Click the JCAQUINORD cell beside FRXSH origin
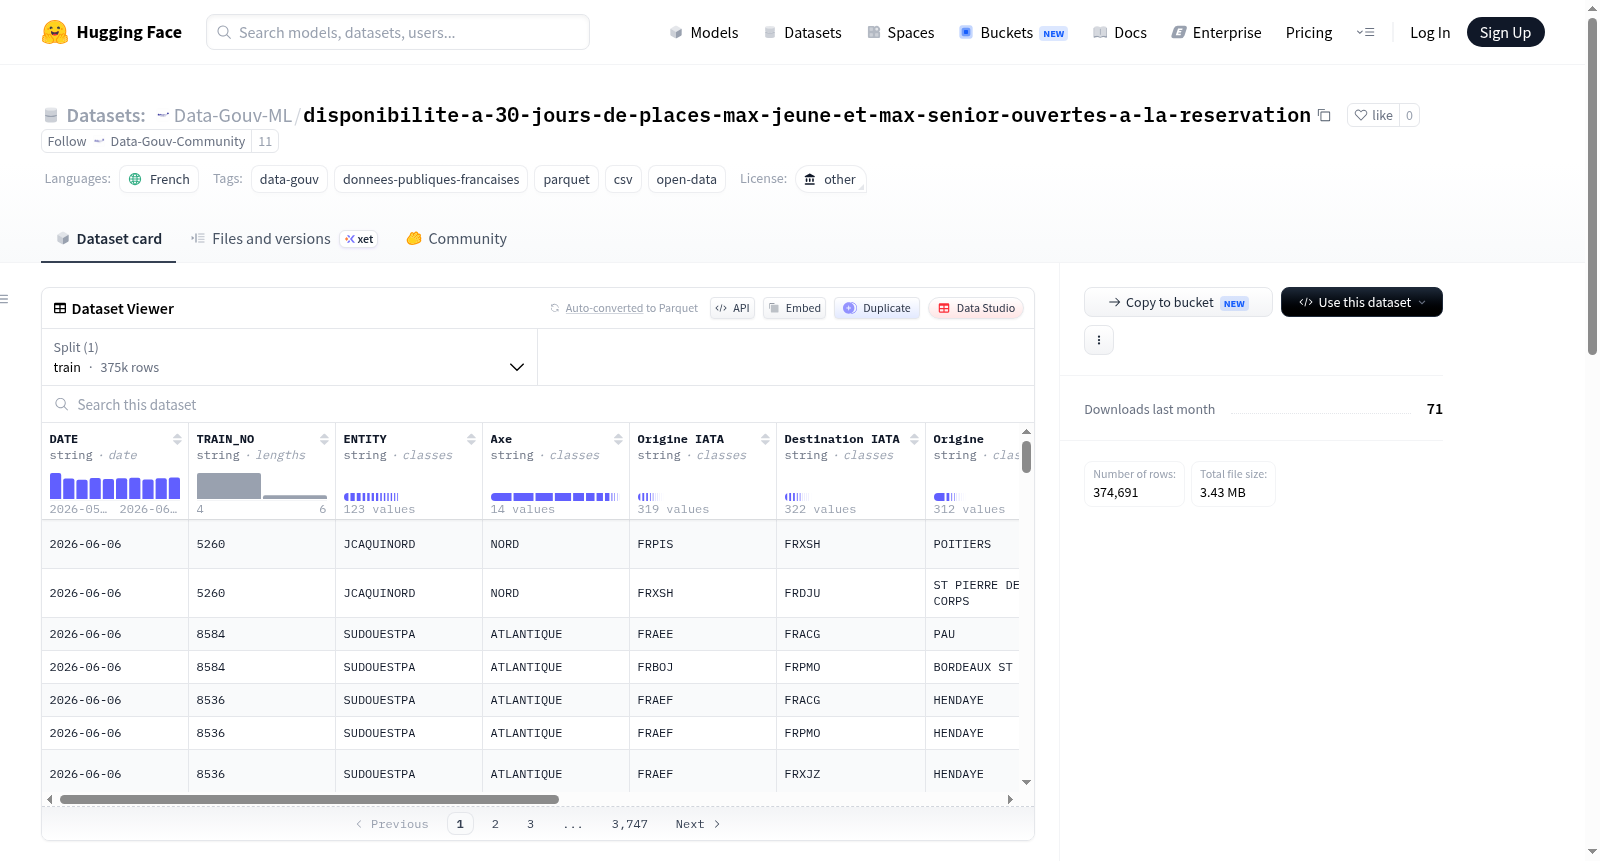This screenshot has width=1600, height=861. 409,593
